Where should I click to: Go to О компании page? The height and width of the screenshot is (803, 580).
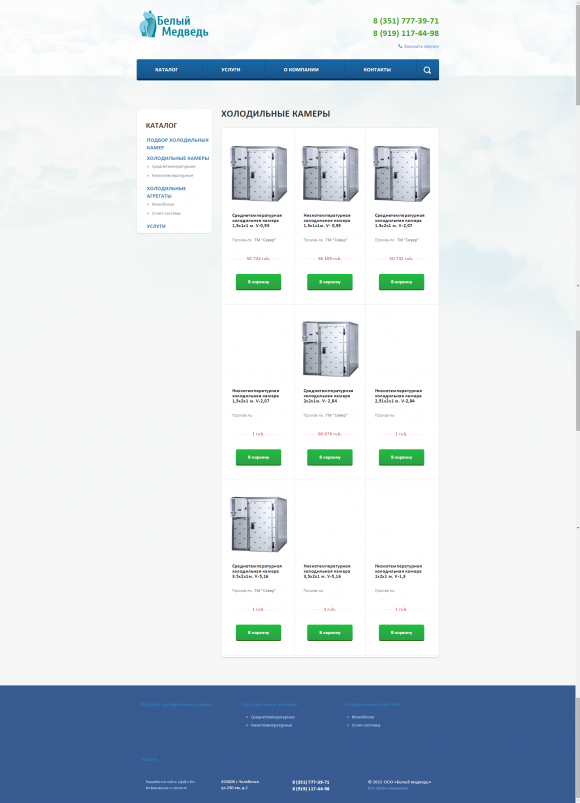(301, 70)
